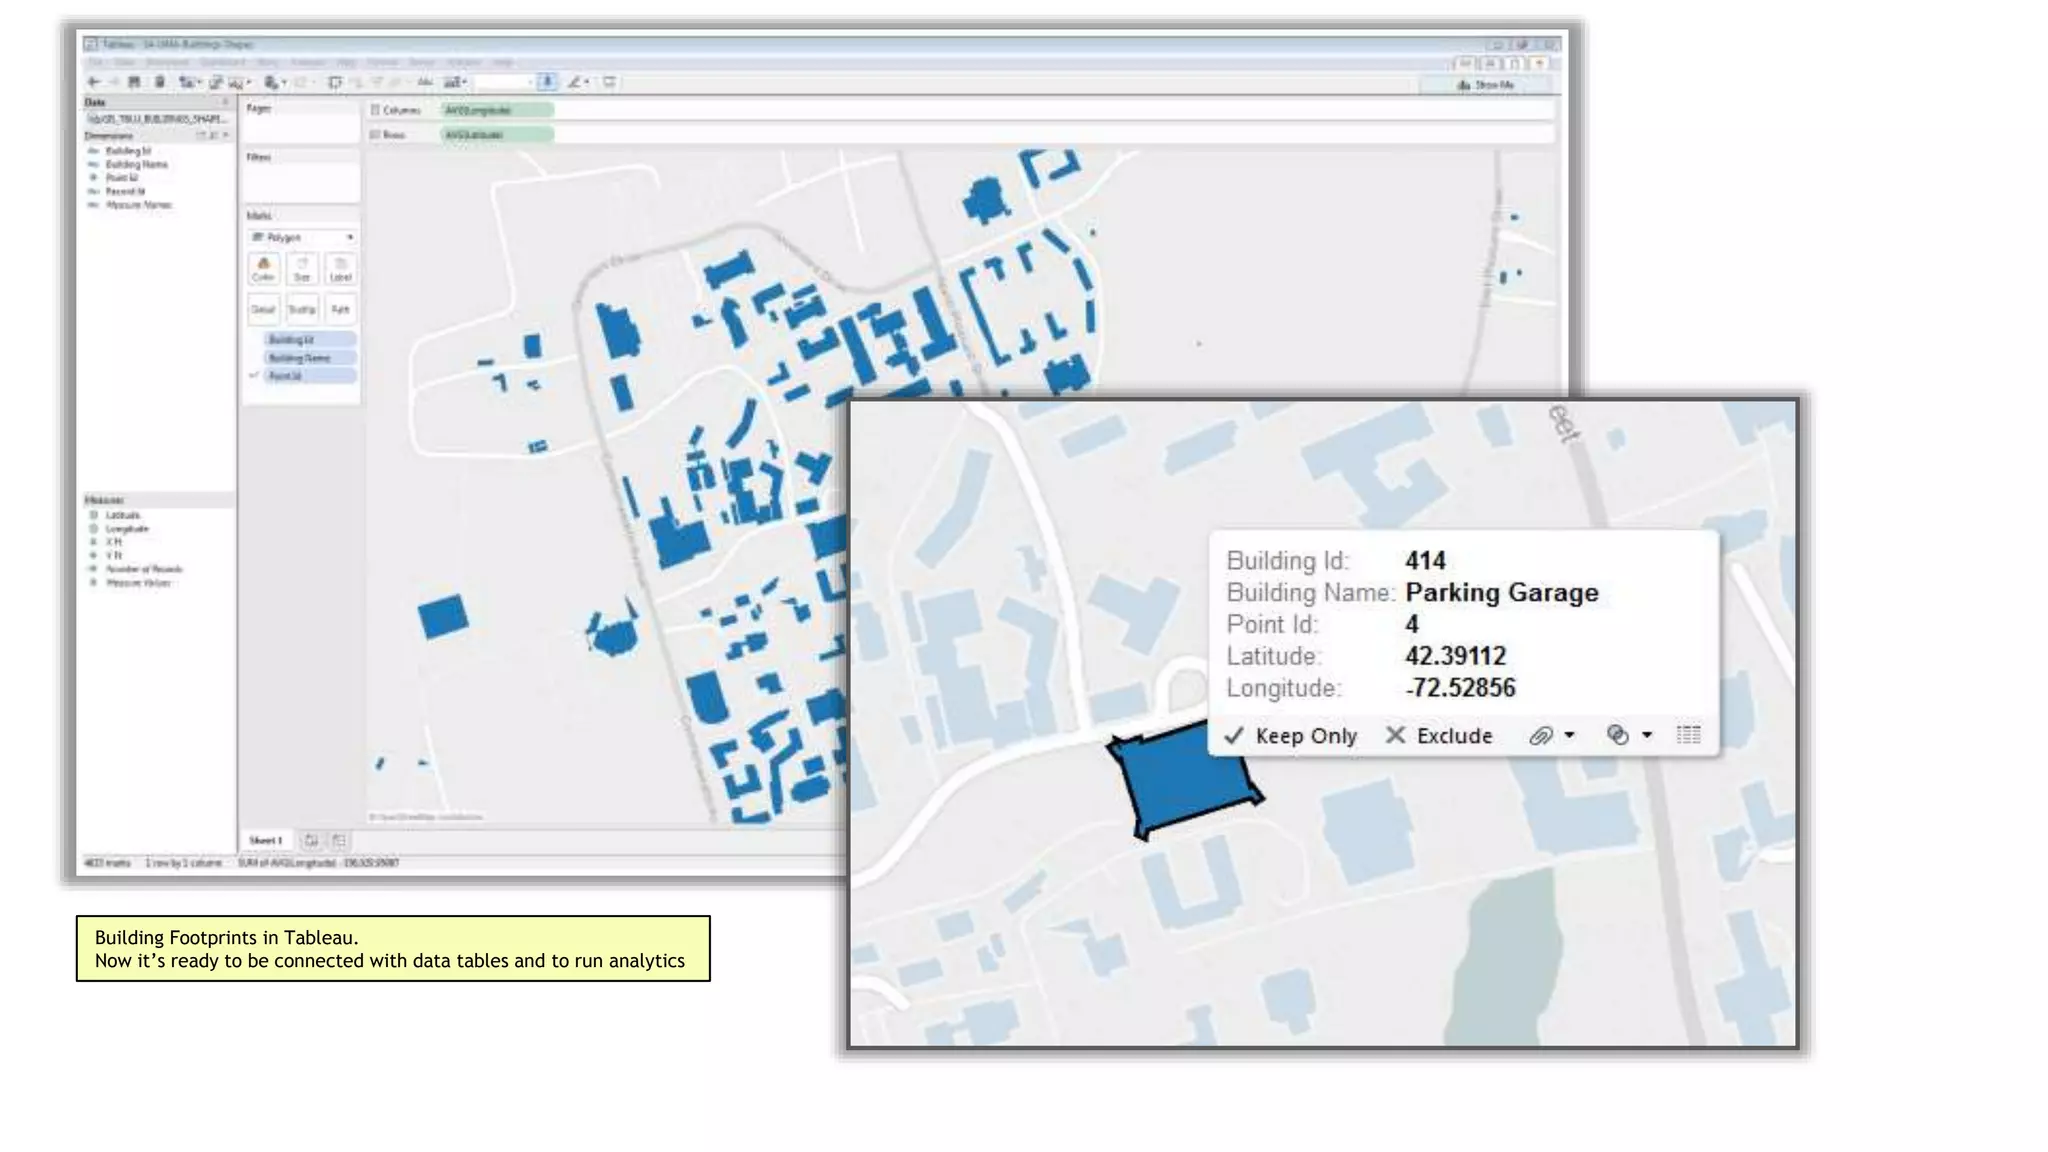Click the Latitude value 42.39112
This screenshot has height=1152, width=2048.
point(1455,656)
